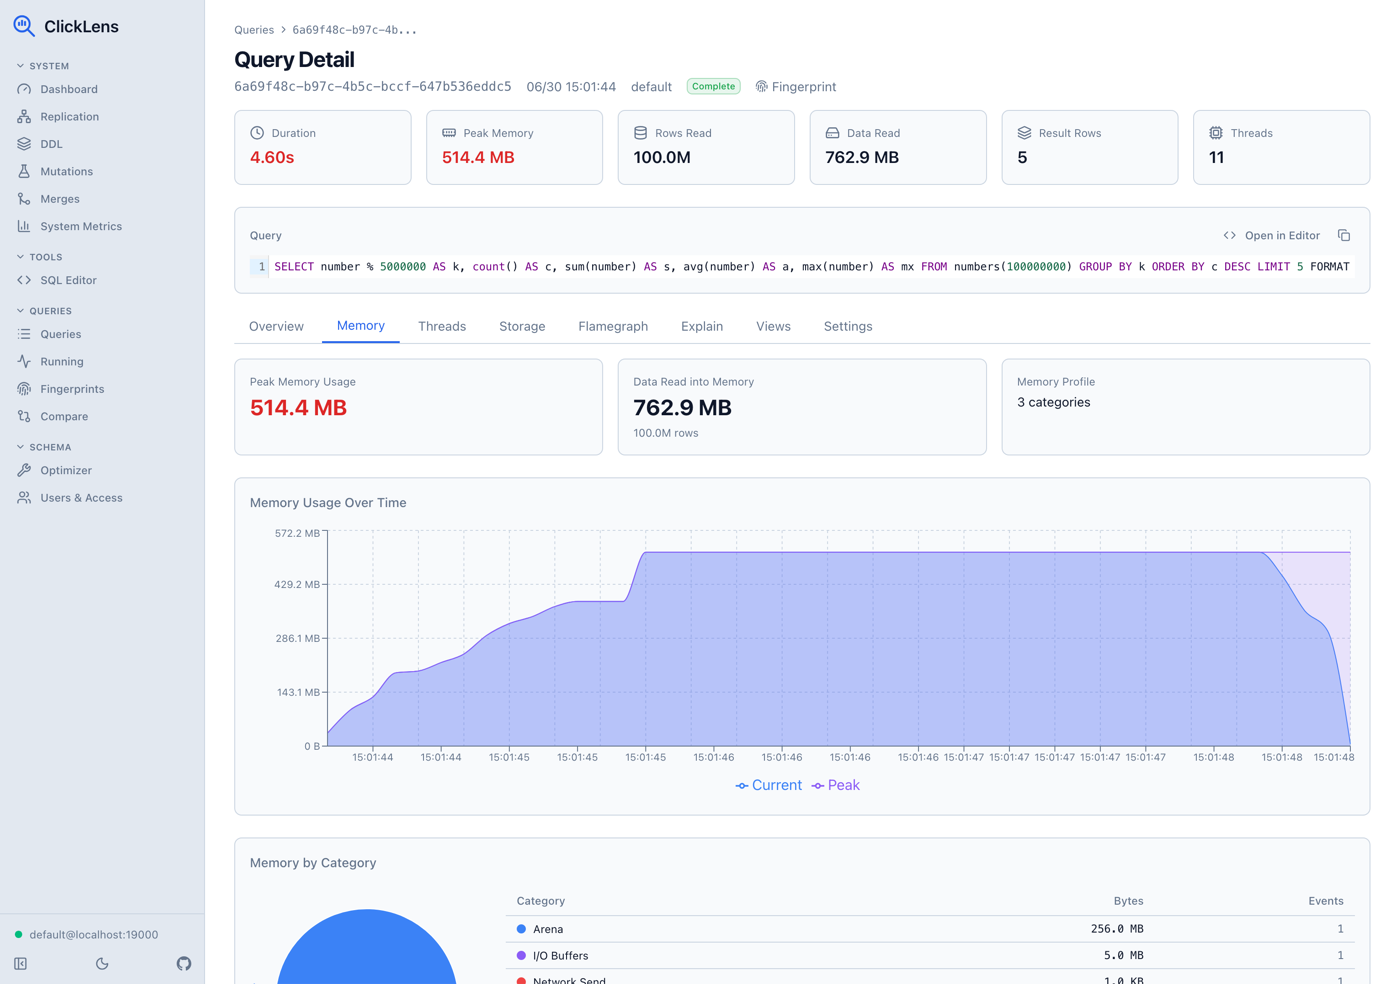Click the Rows Read database icon
The image size is (1400, 984).
(641, 133)
